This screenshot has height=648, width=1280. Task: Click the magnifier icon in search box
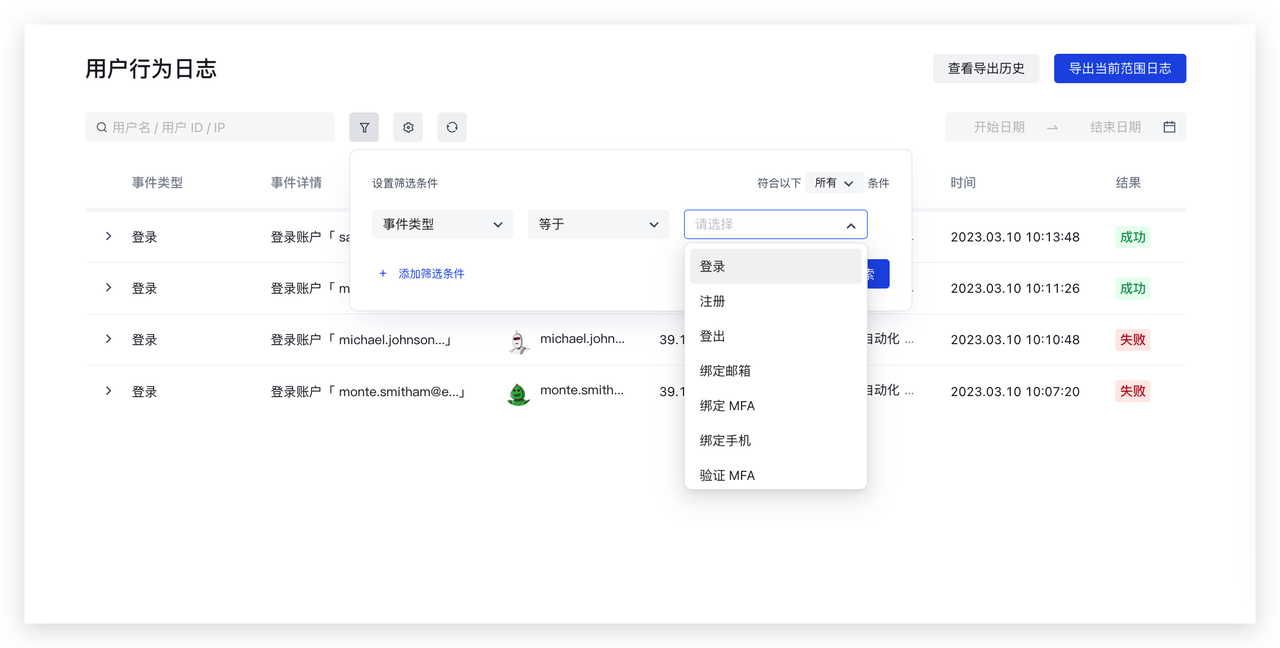pyautogui.click(x=101, y=127)
